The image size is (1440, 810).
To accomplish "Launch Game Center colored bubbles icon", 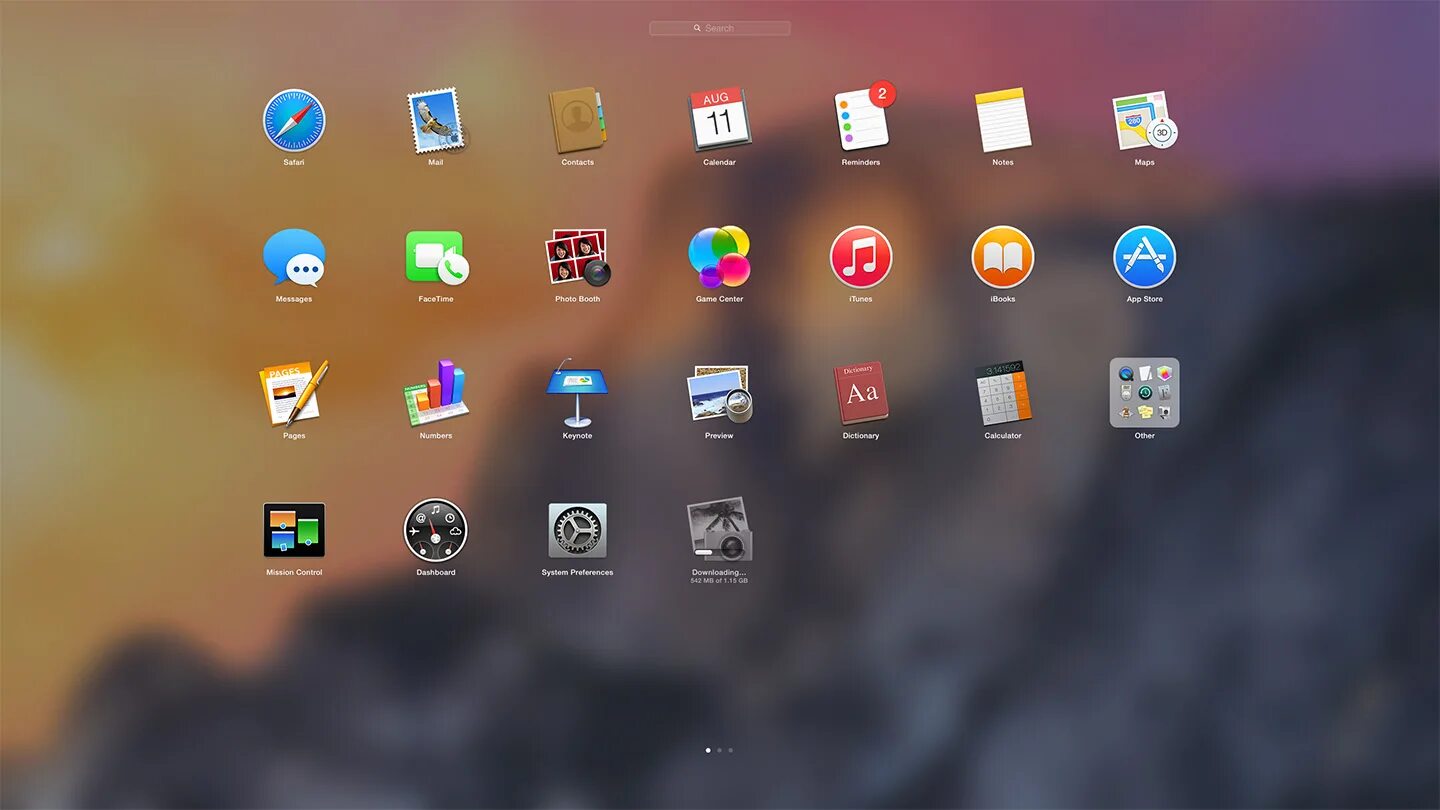I will 719,257.
